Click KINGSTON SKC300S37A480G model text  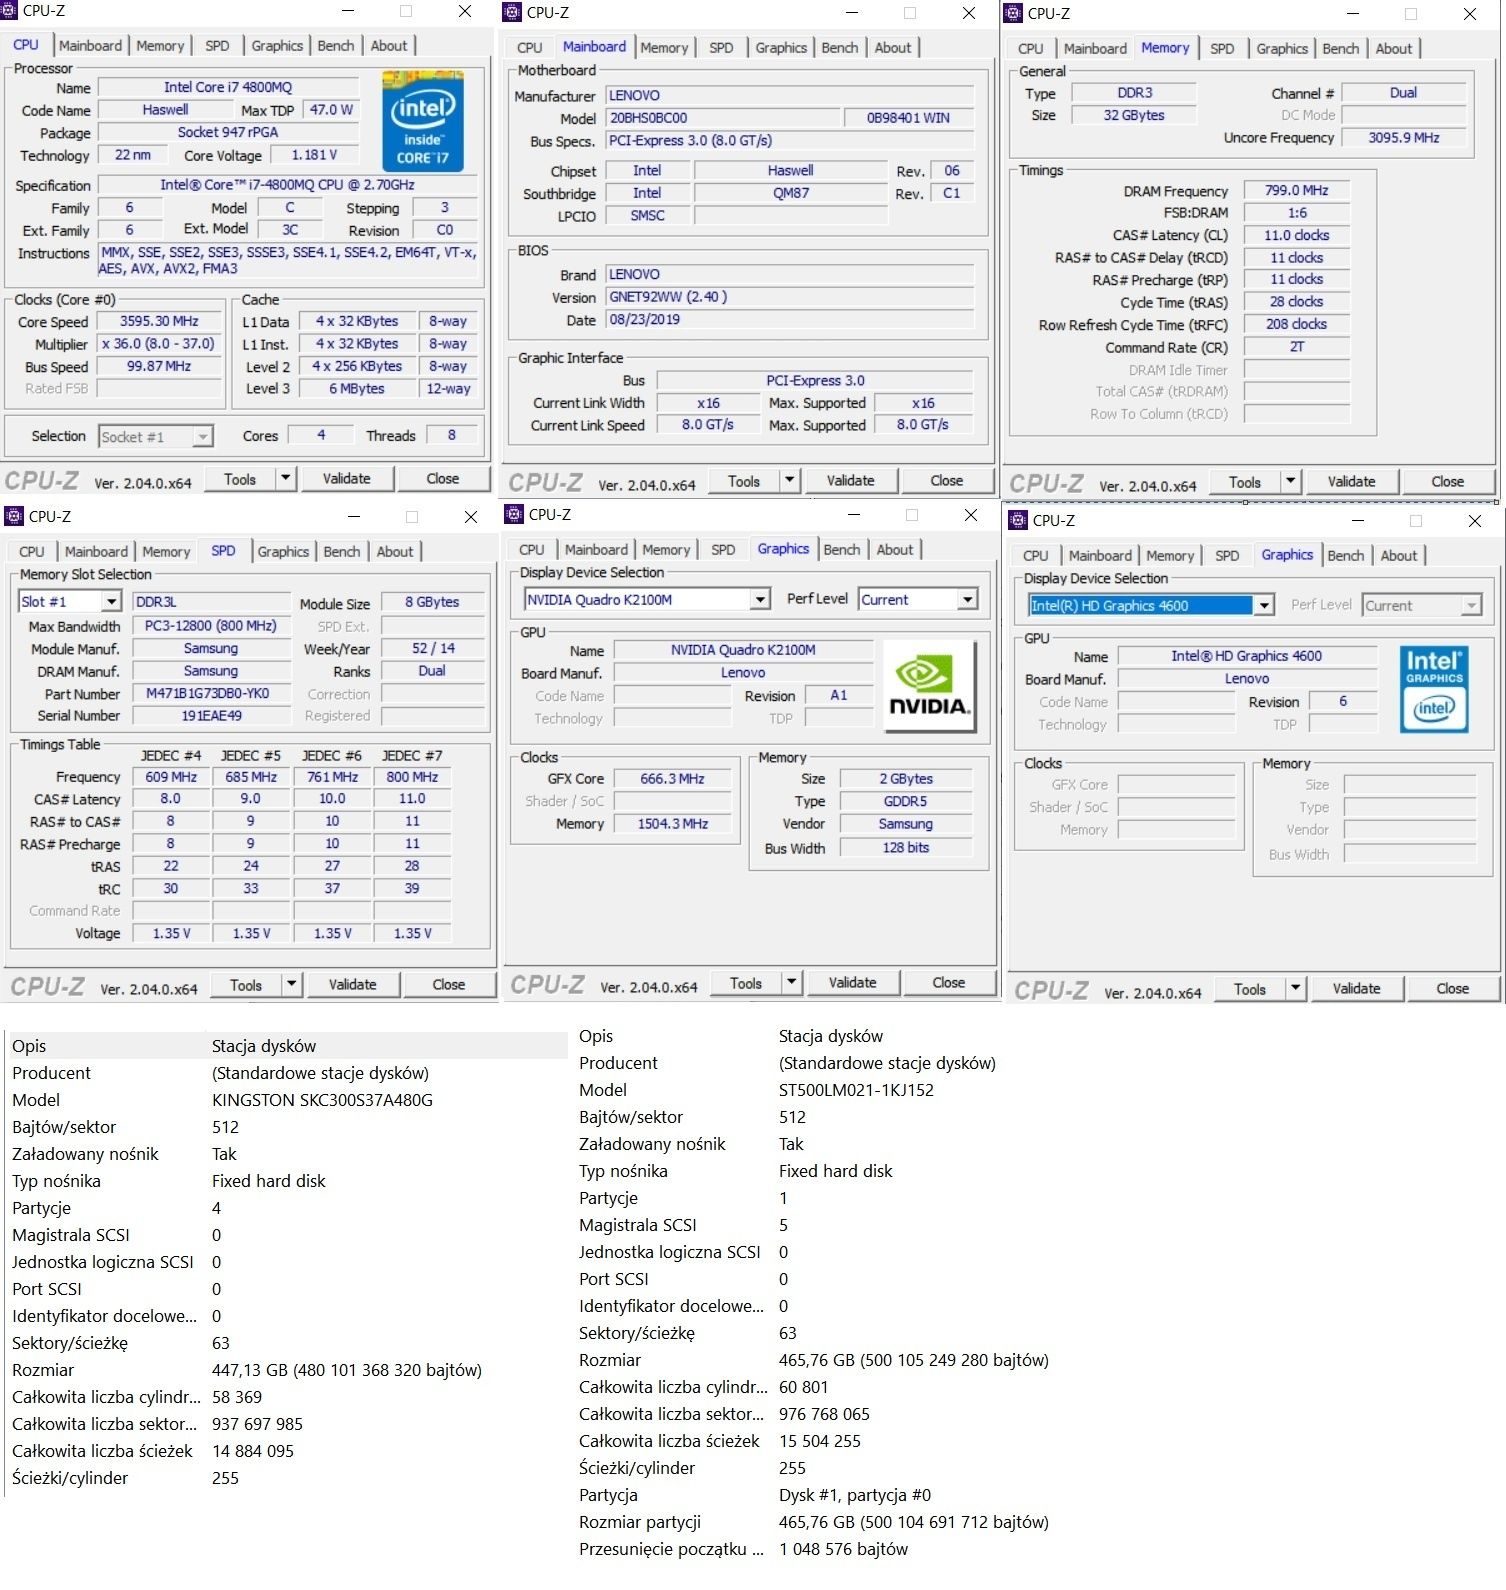click(x=322, y=1100)
